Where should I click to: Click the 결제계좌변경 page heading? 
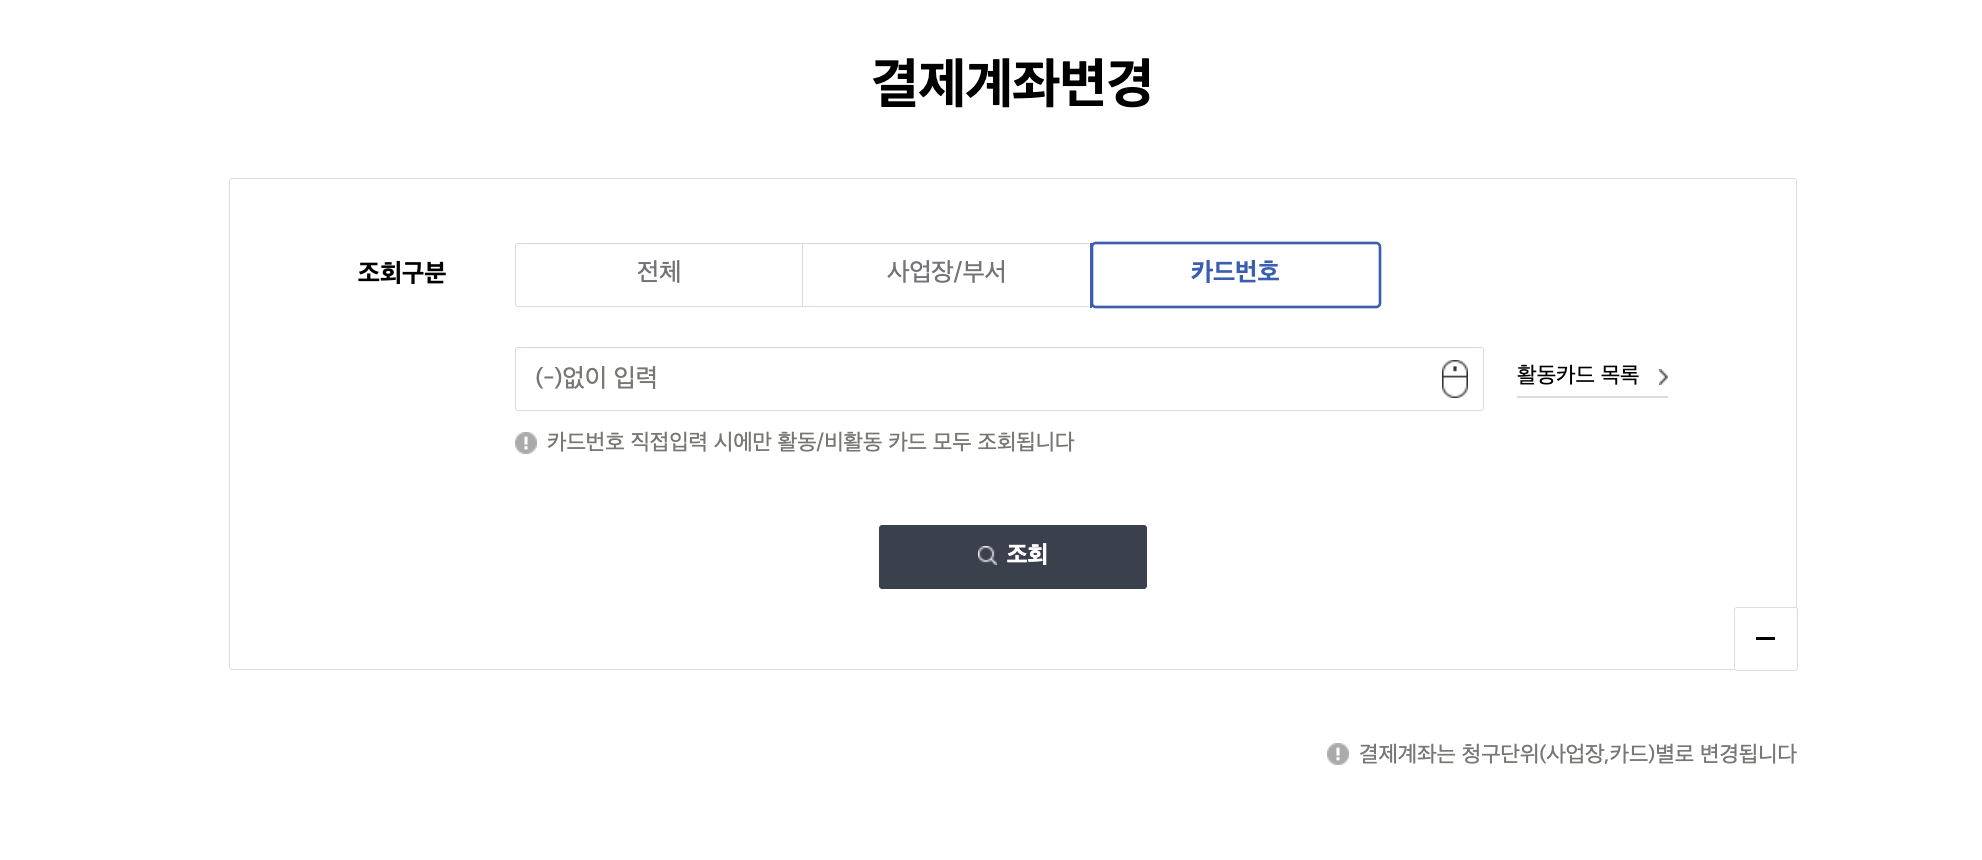click(x=1012, y=83)
